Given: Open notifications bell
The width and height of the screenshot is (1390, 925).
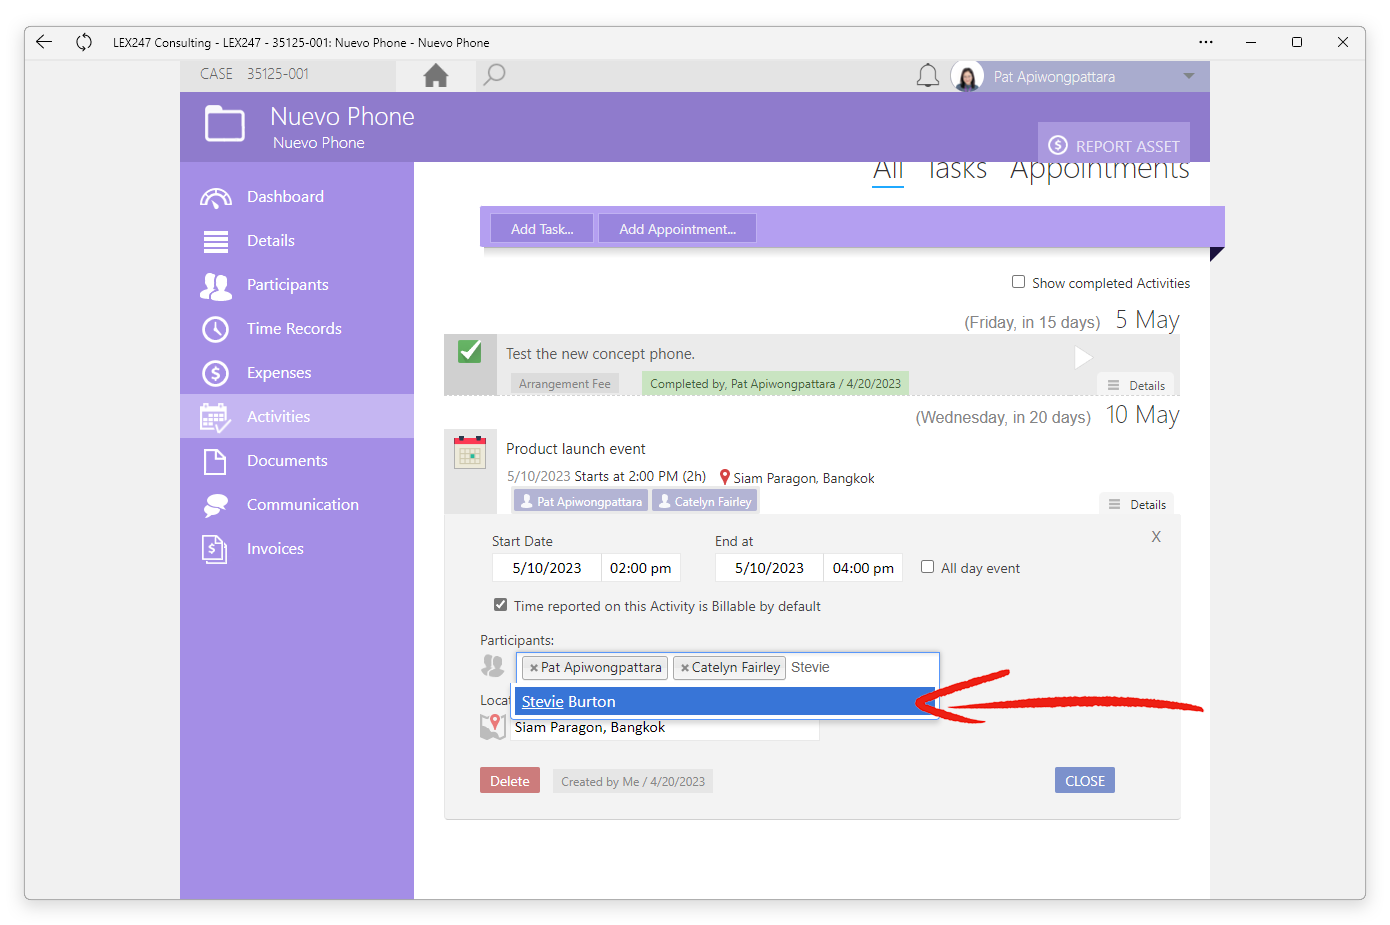Looking at the screenshot, I should tap(928, 76).
